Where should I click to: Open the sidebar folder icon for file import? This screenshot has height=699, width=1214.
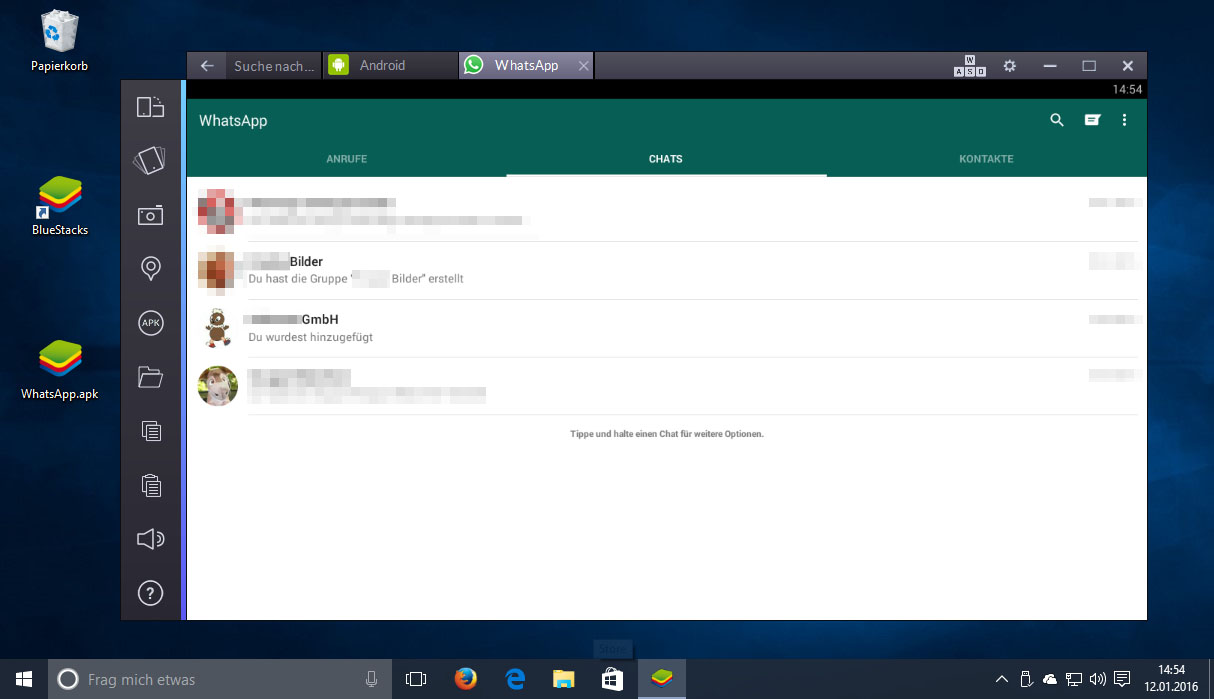[150, 377]
